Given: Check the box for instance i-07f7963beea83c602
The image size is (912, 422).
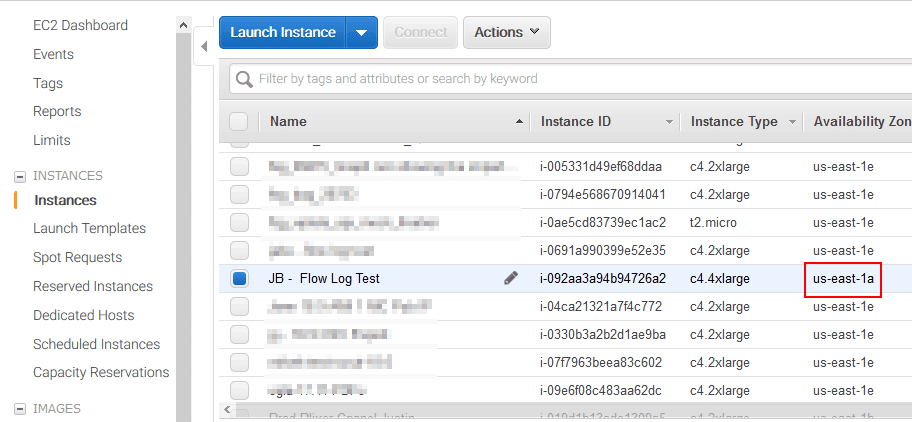Looking at the screenshot, I should pyautogui.click(x=239, y=363).
